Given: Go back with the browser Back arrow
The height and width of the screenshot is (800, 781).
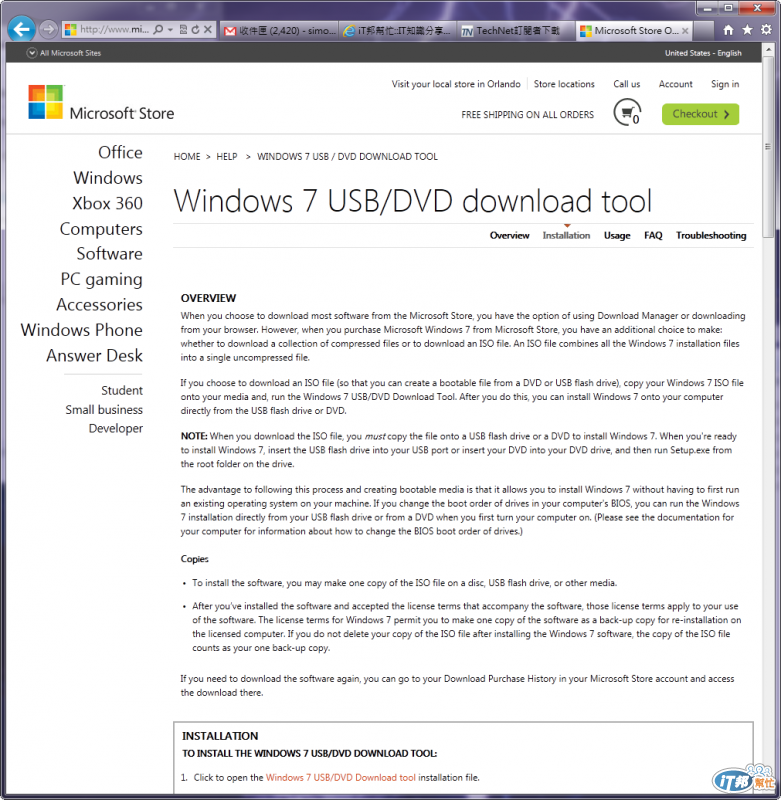Looking at the screenshot, I should point(21,29).
